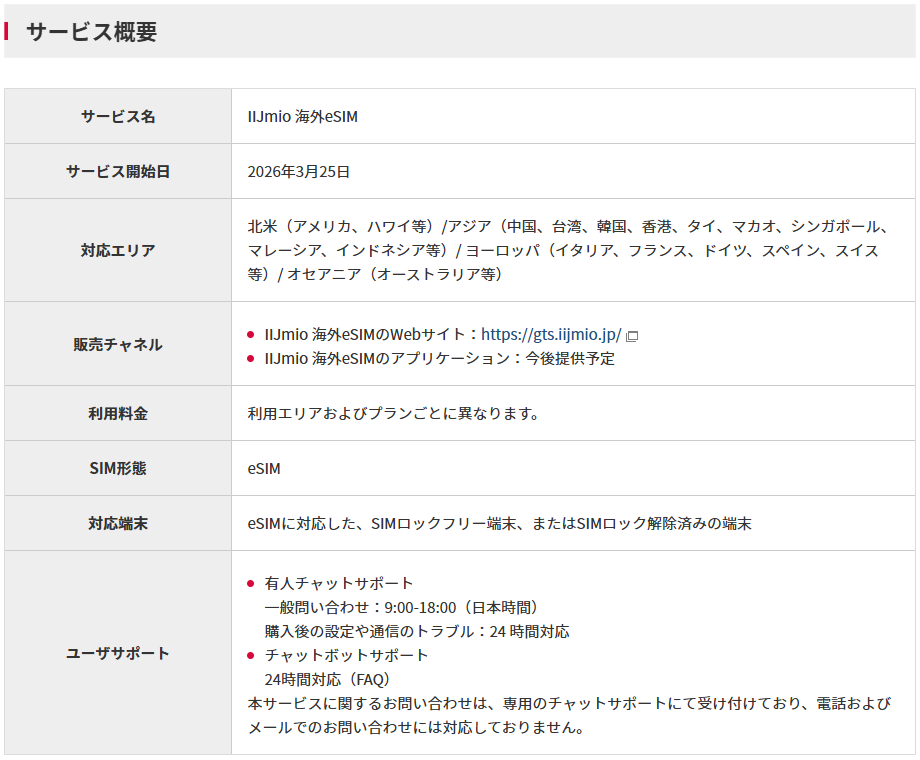
Task: Select the 販売チャネル header cell
Action: click(118, 344)
